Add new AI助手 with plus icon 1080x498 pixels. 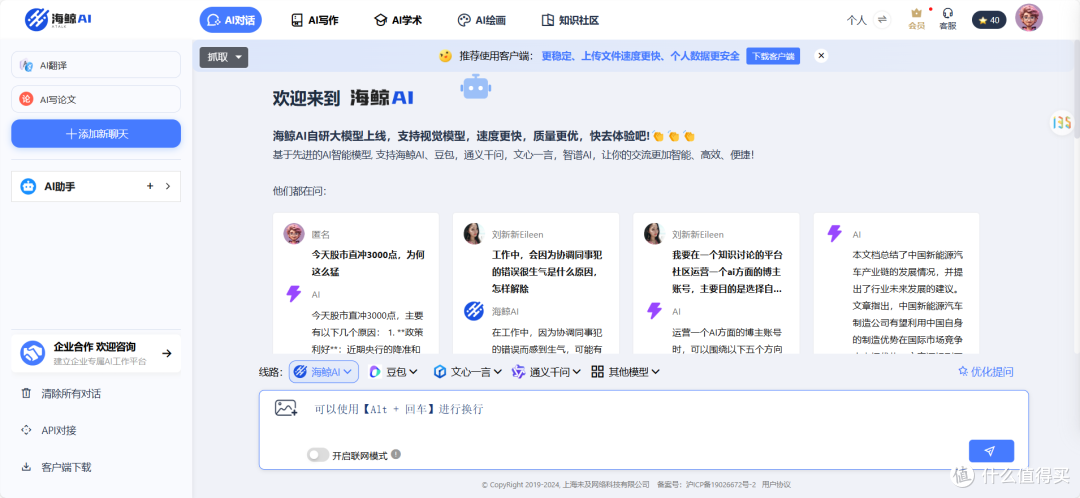coord(149,186)
